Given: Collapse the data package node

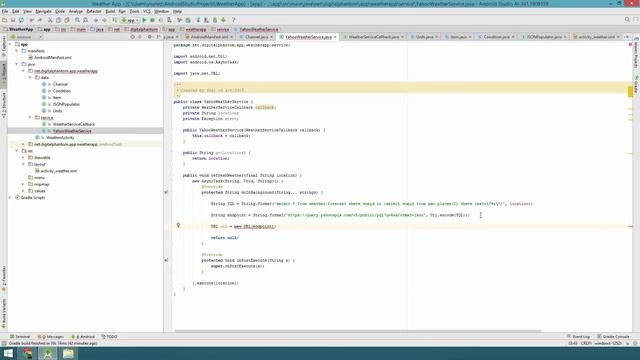Looking at the screenshot, I should click(30, 78).
